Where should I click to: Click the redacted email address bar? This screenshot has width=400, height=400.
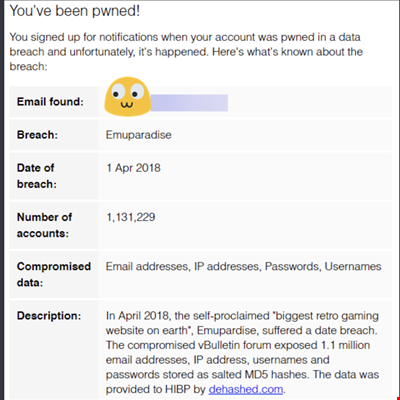189,103
